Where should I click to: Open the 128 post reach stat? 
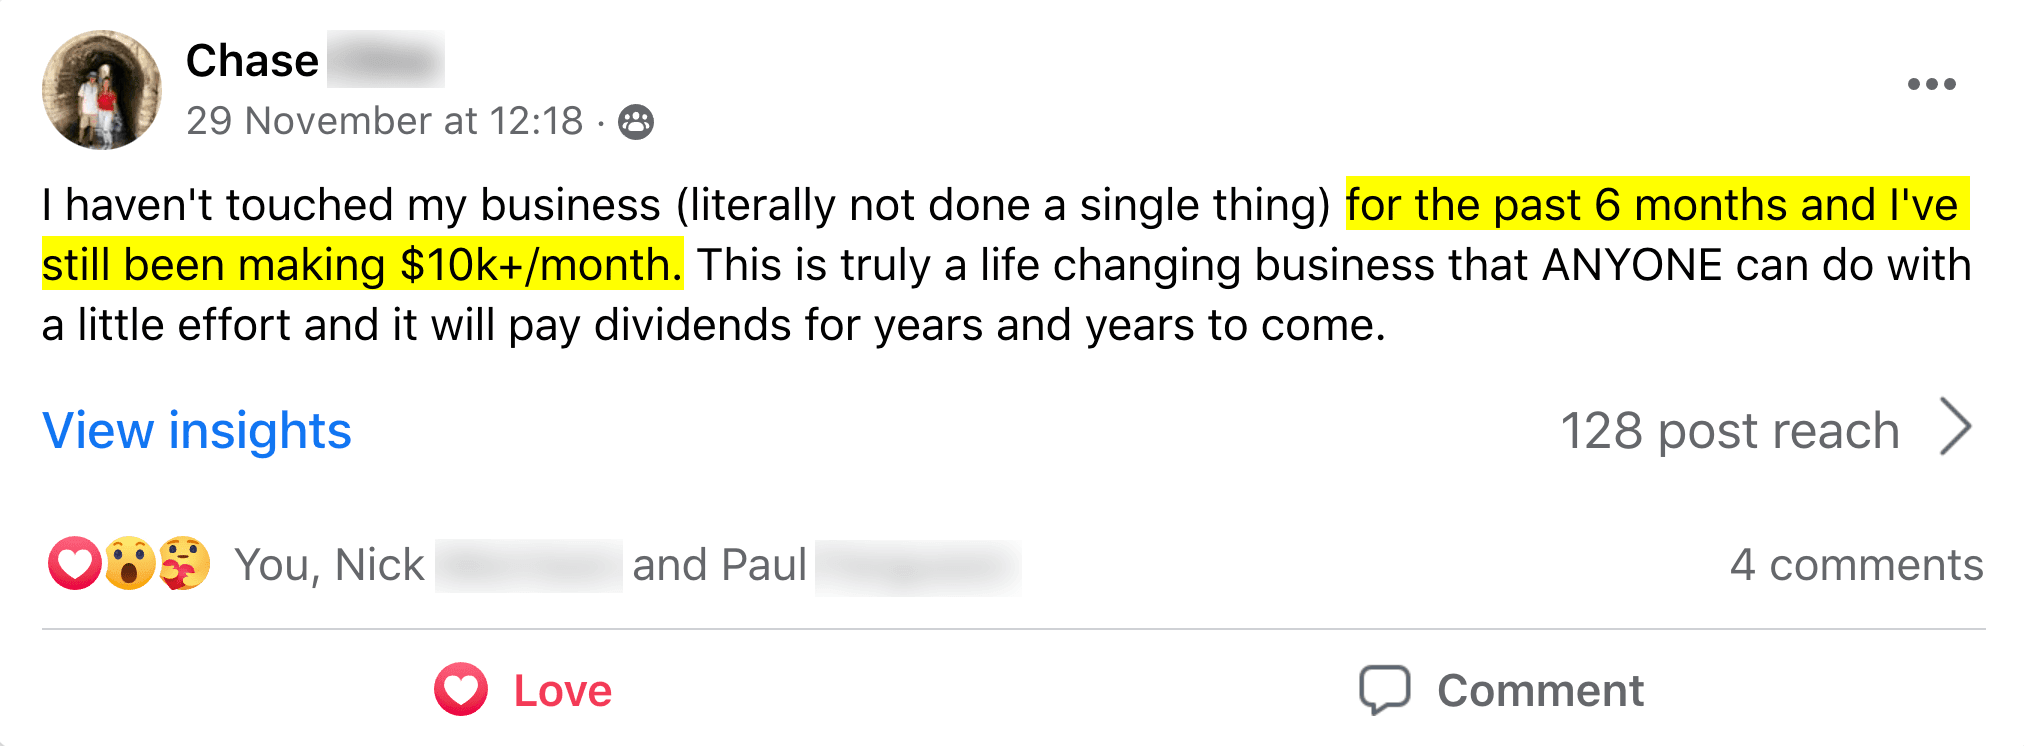tap(1729, 431)
